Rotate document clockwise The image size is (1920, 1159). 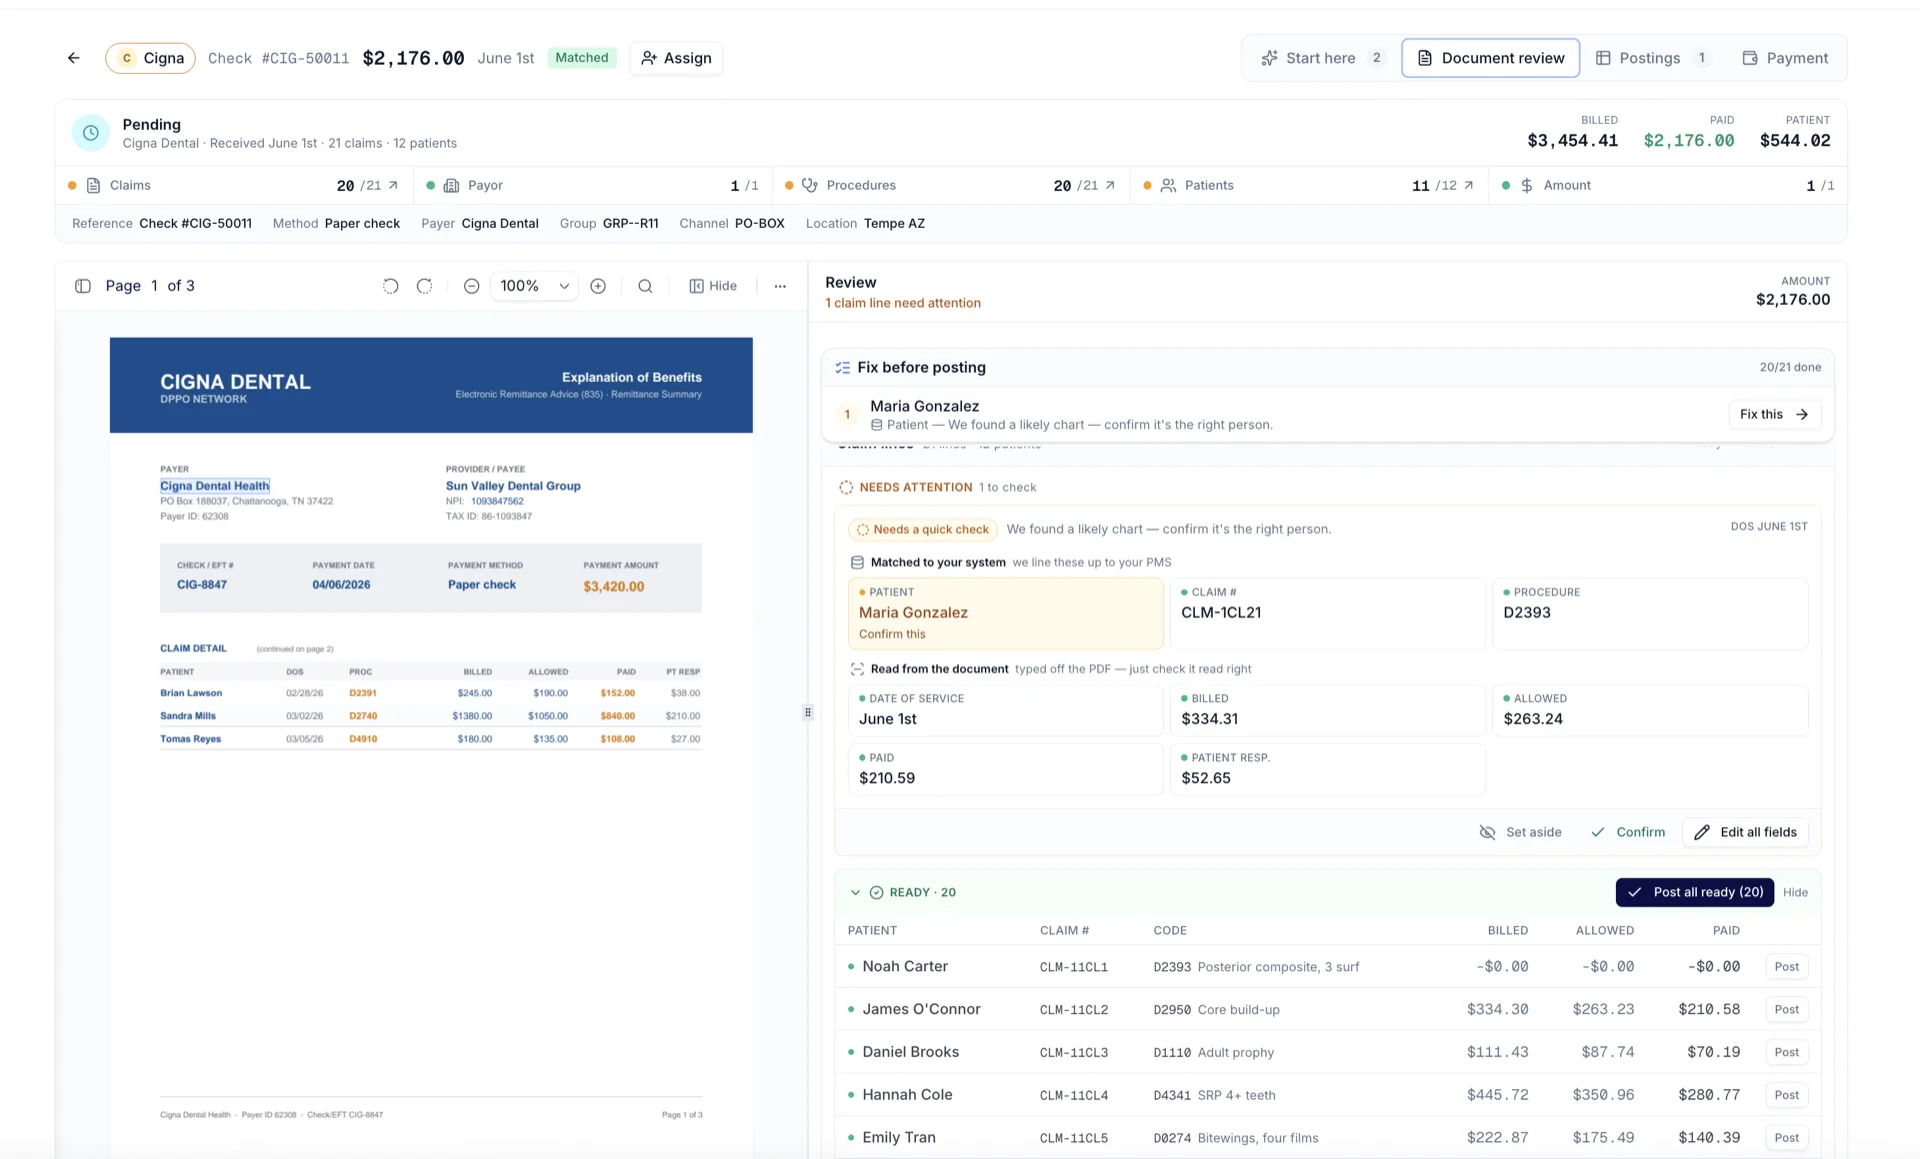tap(424, 286)
